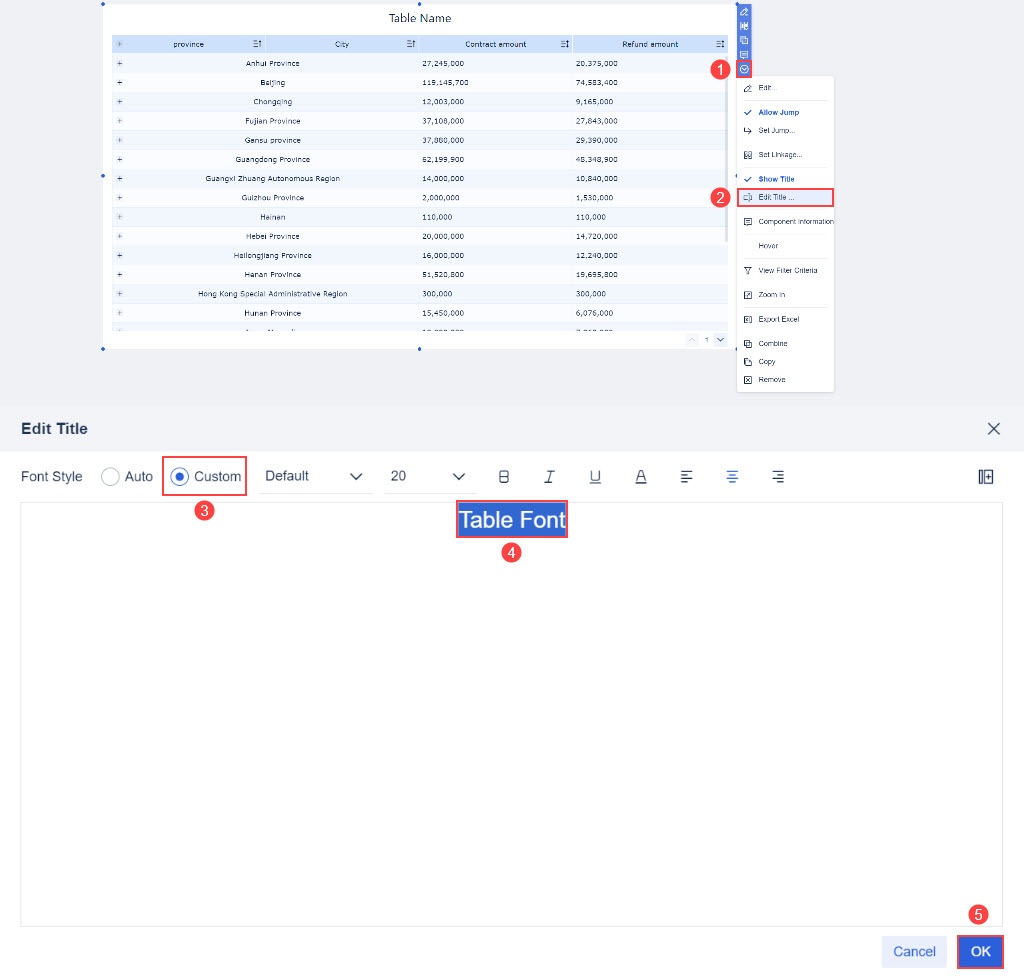This screenshot has height=976, width=1024.
Task: Expand the Anhui Province row
Action: tap(119, 63)
